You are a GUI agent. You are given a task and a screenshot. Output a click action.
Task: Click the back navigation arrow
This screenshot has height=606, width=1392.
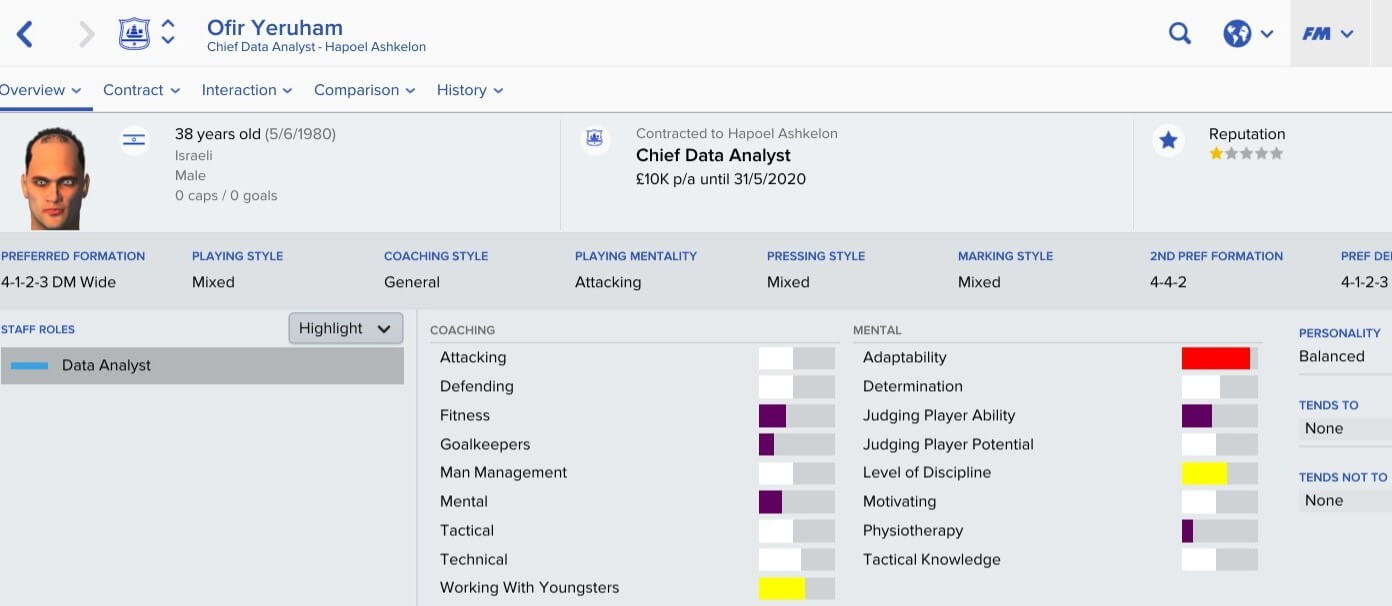point(25,34)
